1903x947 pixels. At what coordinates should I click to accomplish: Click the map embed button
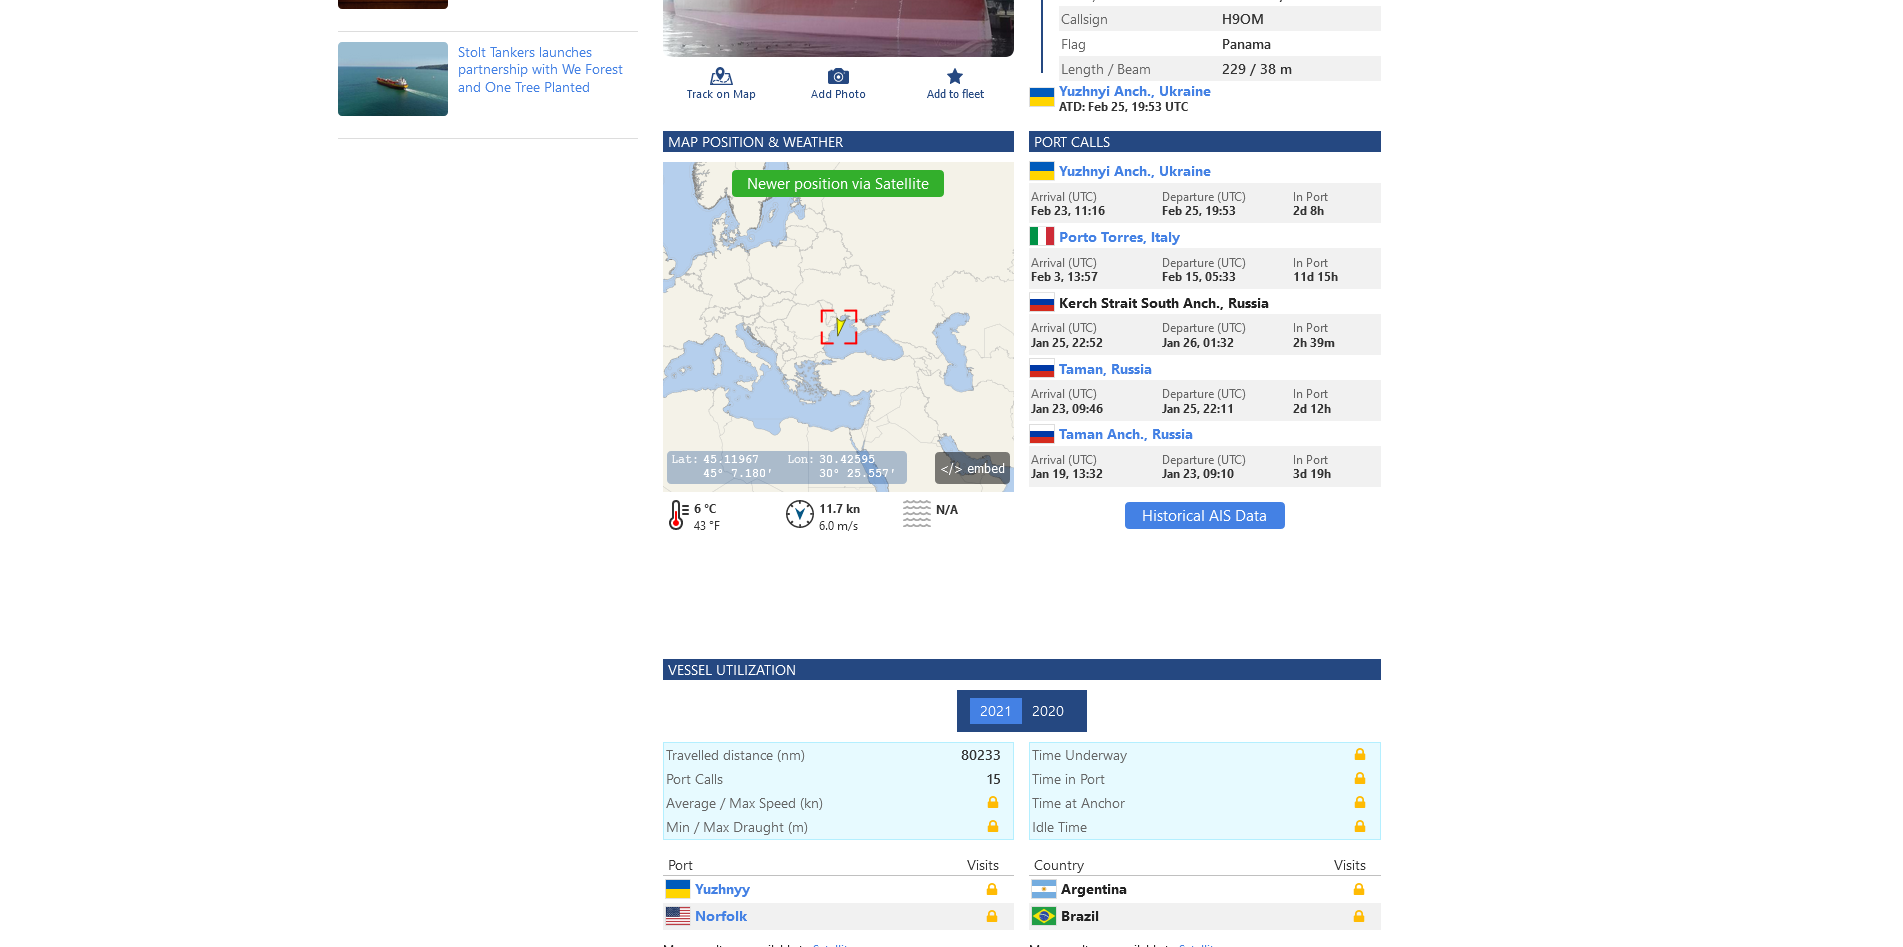(x=972, y=468)
